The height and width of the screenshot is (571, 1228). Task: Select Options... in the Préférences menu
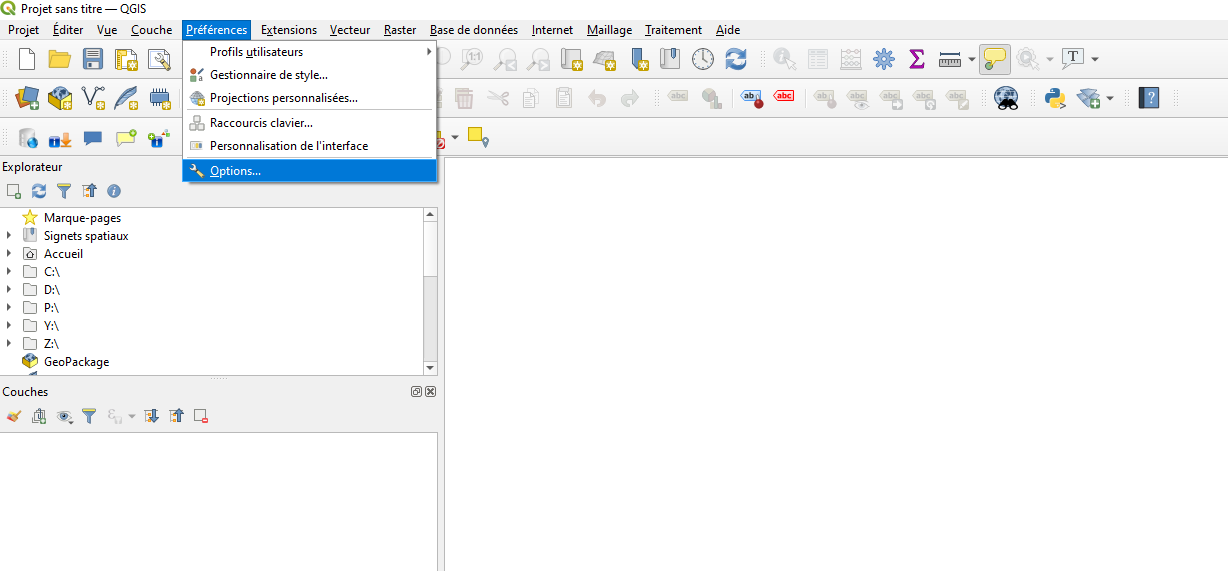pyautogui.click(x=235, y=171)
